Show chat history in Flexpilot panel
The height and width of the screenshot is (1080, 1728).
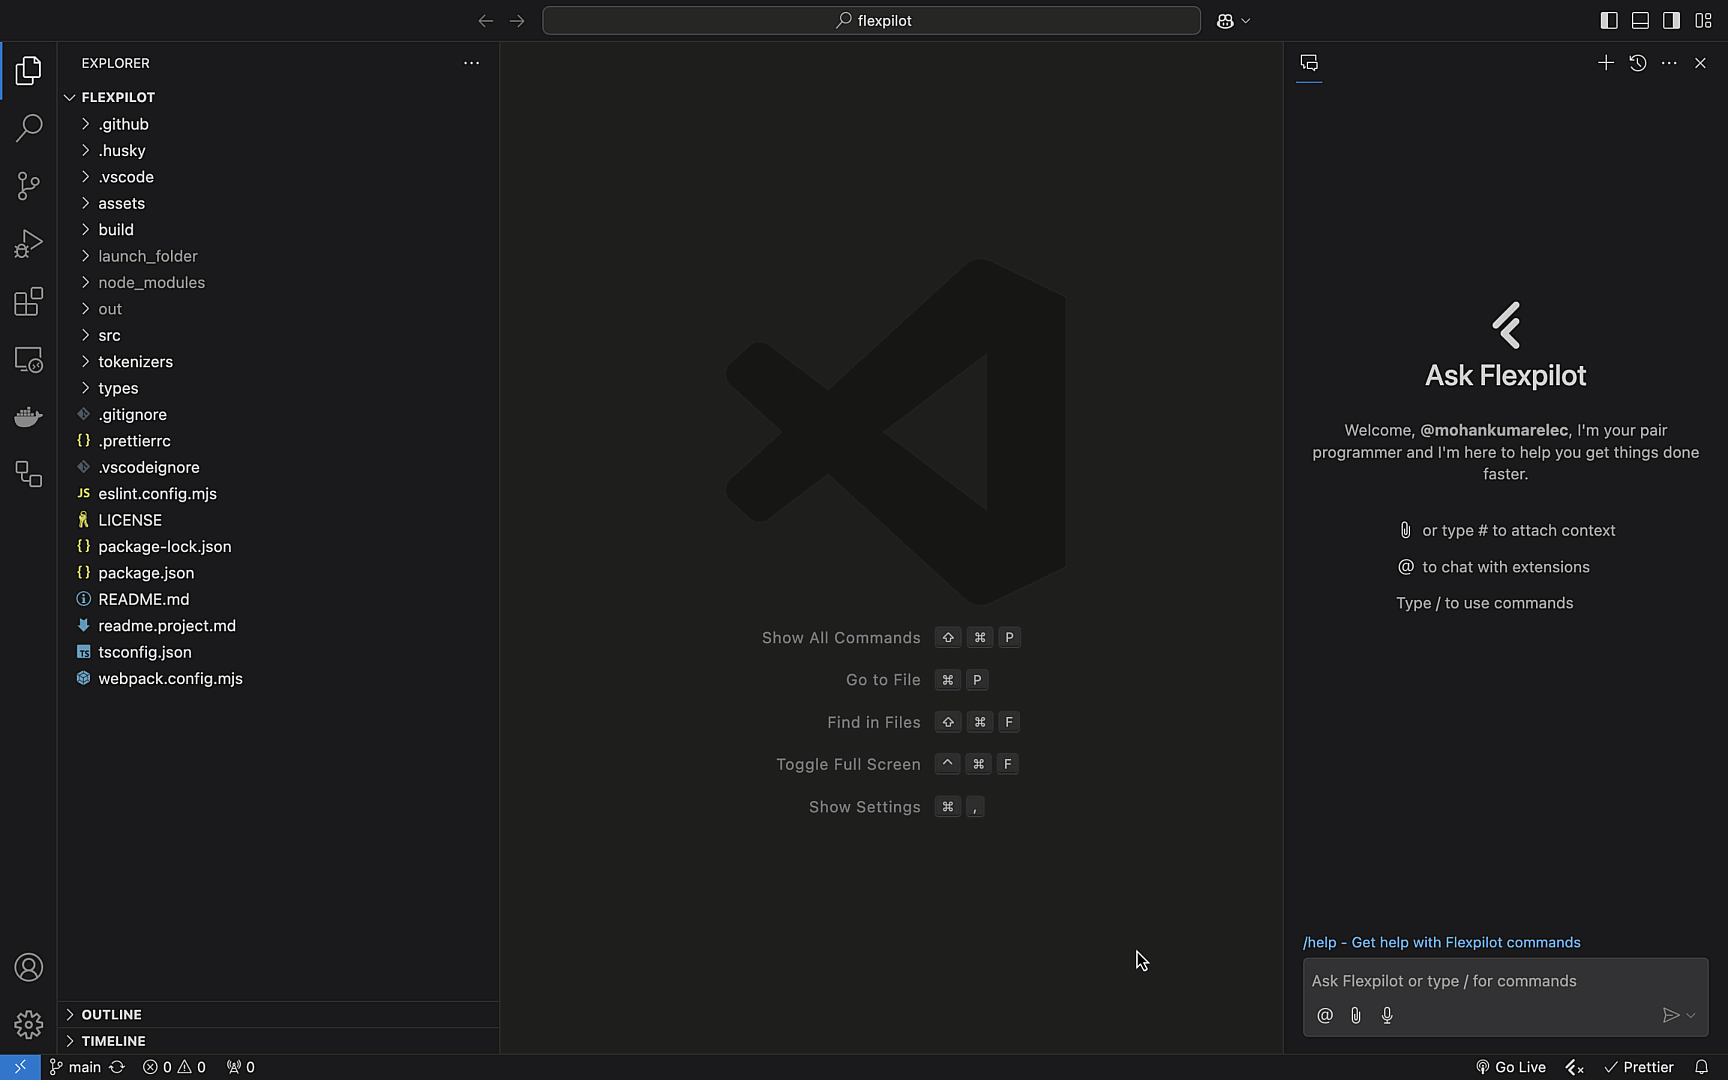pyautogui.click(x=1637, y=63)
